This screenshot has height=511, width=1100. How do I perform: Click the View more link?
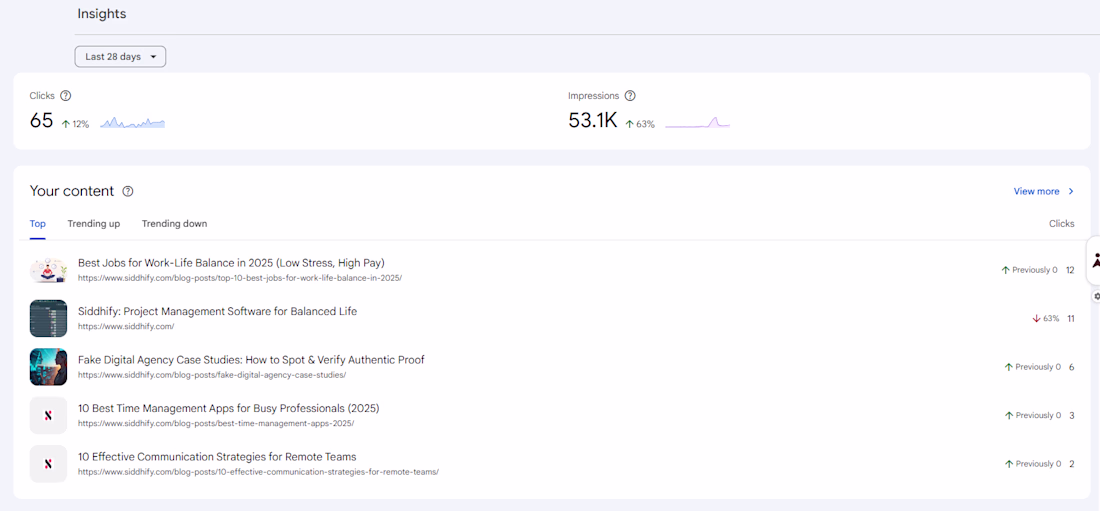[x=1036, y=191]
